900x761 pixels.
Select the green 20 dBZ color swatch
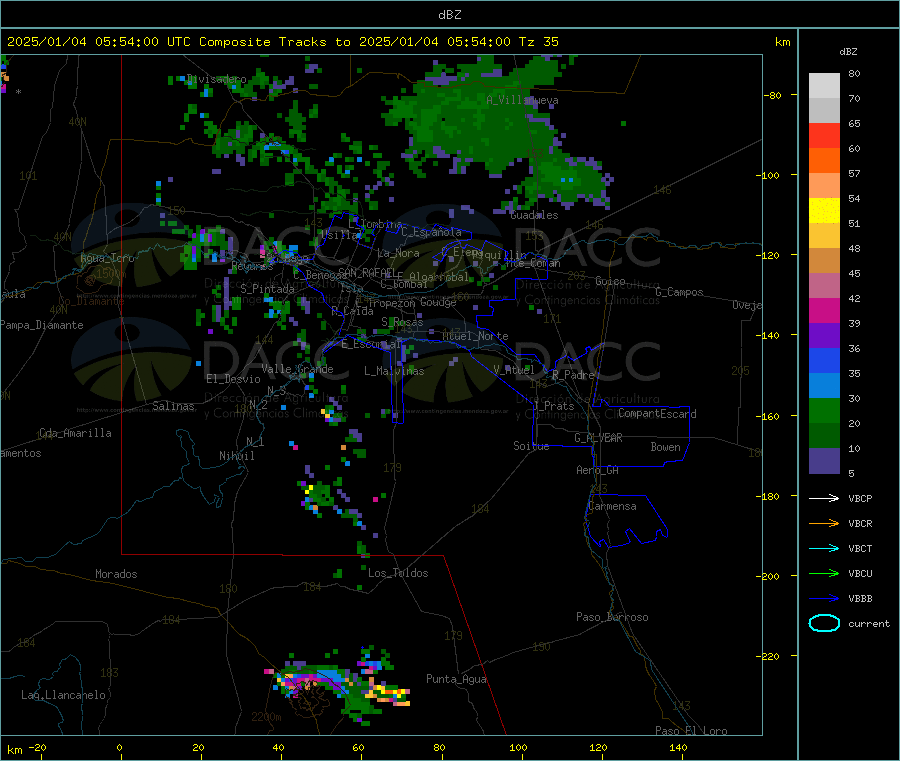tap(824, 410)
